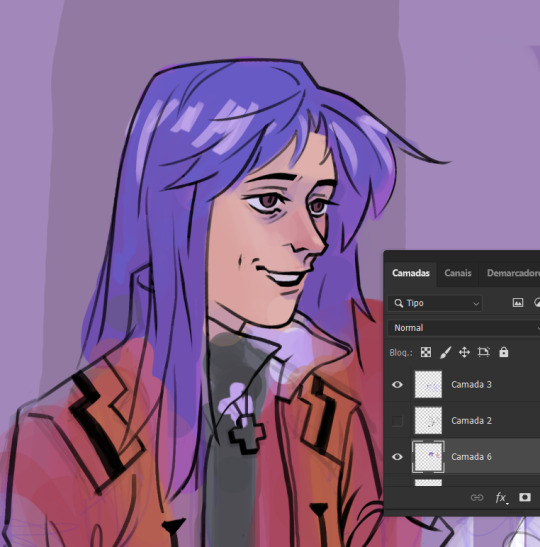Open the fx layer style menu
Screen dimensions: 540x547
(x=501, y=498)
